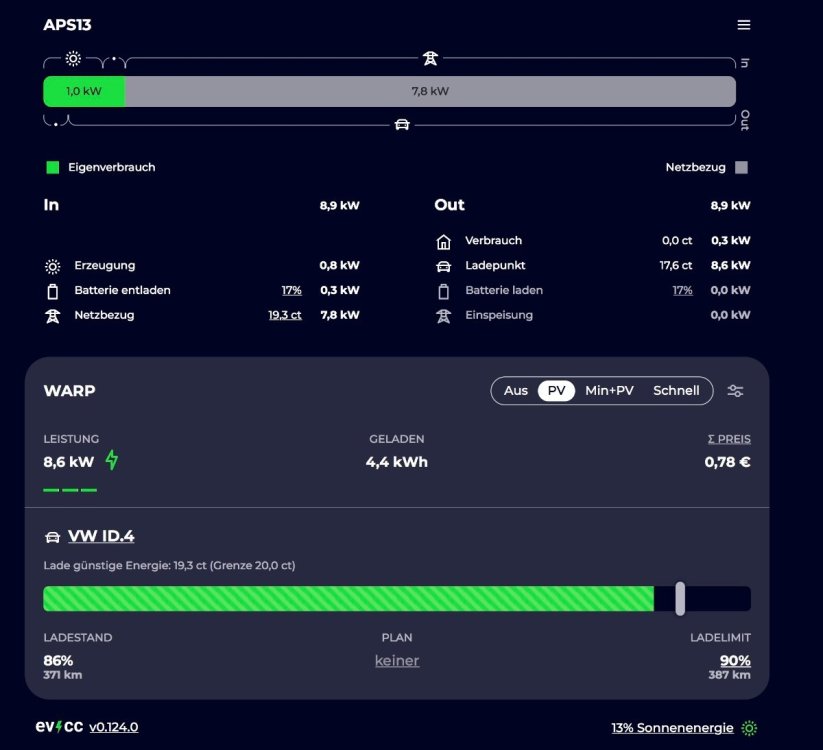The height and width of the screenshot is (750, 823).
Task: Click the car icon beside Ladepunkt
Action: point(444,266)
